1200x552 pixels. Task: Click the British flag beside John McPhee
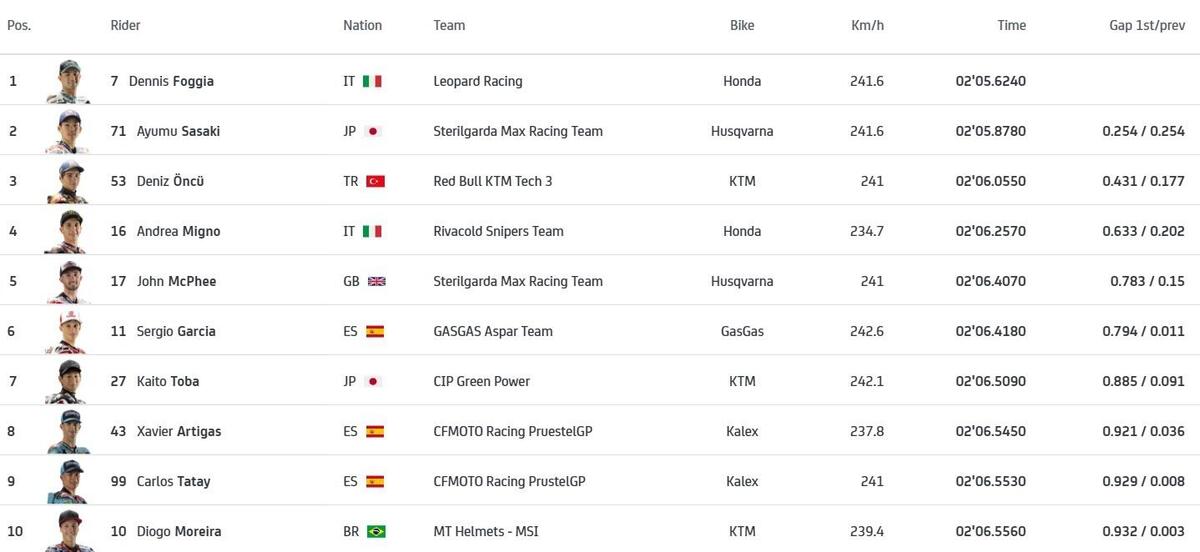pyautogui.click(x=377, y=281)
